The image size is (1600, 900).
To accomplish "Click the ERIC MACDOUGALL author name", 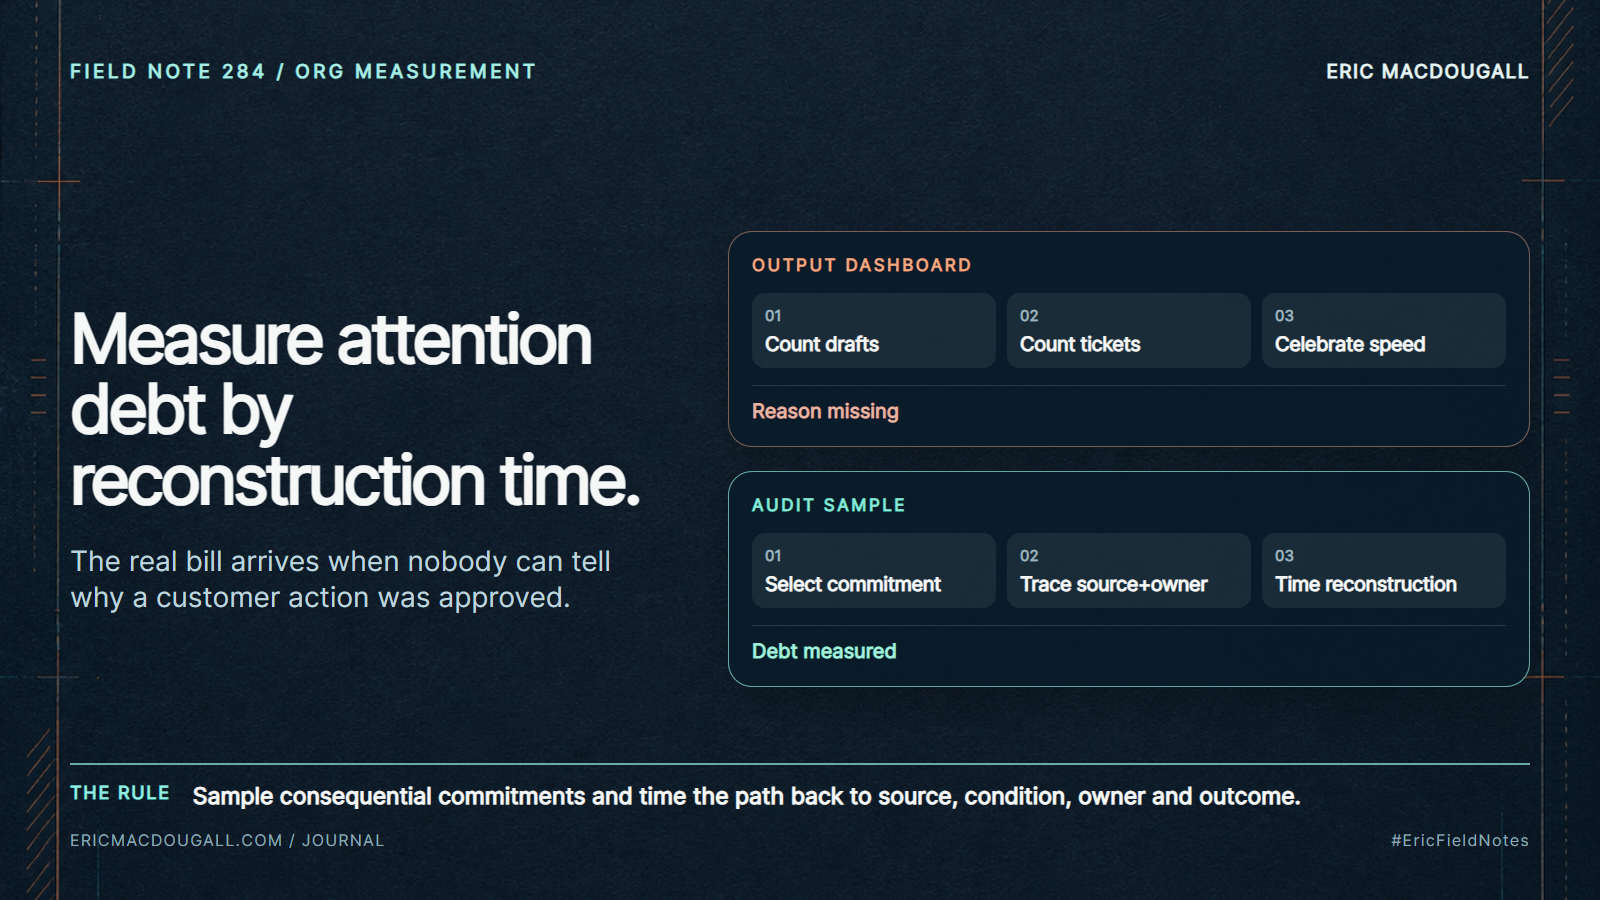I will (x=1427, y=71).
